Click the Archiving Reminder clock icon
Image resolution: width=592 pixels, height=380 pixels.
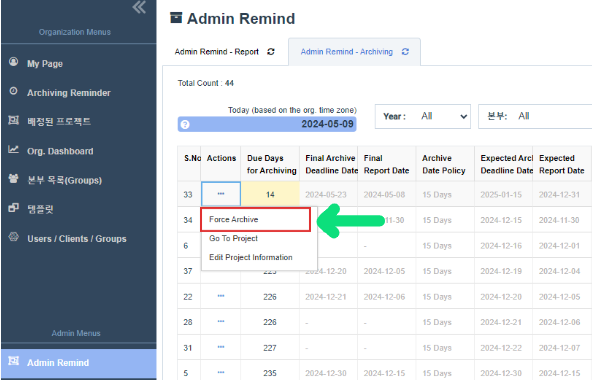(14, 91)
